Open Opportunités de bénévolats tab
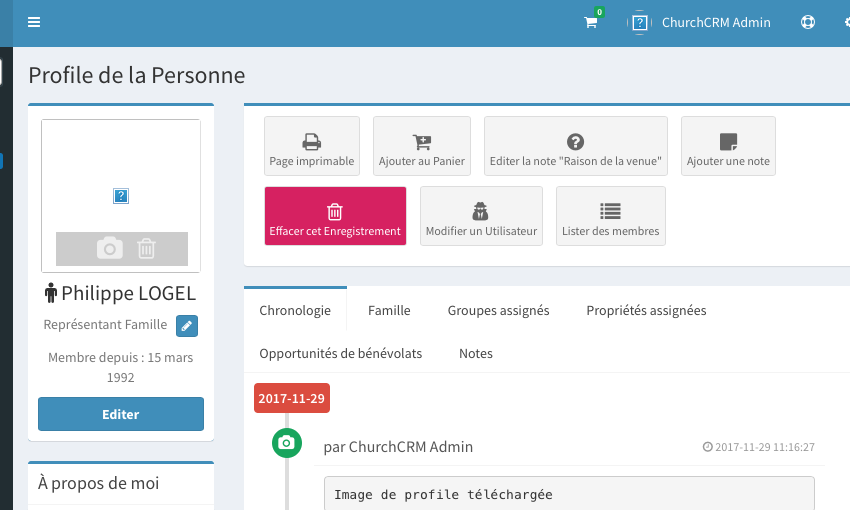The image size is (850, 510). pyautogui.click(x=340, y=353)
